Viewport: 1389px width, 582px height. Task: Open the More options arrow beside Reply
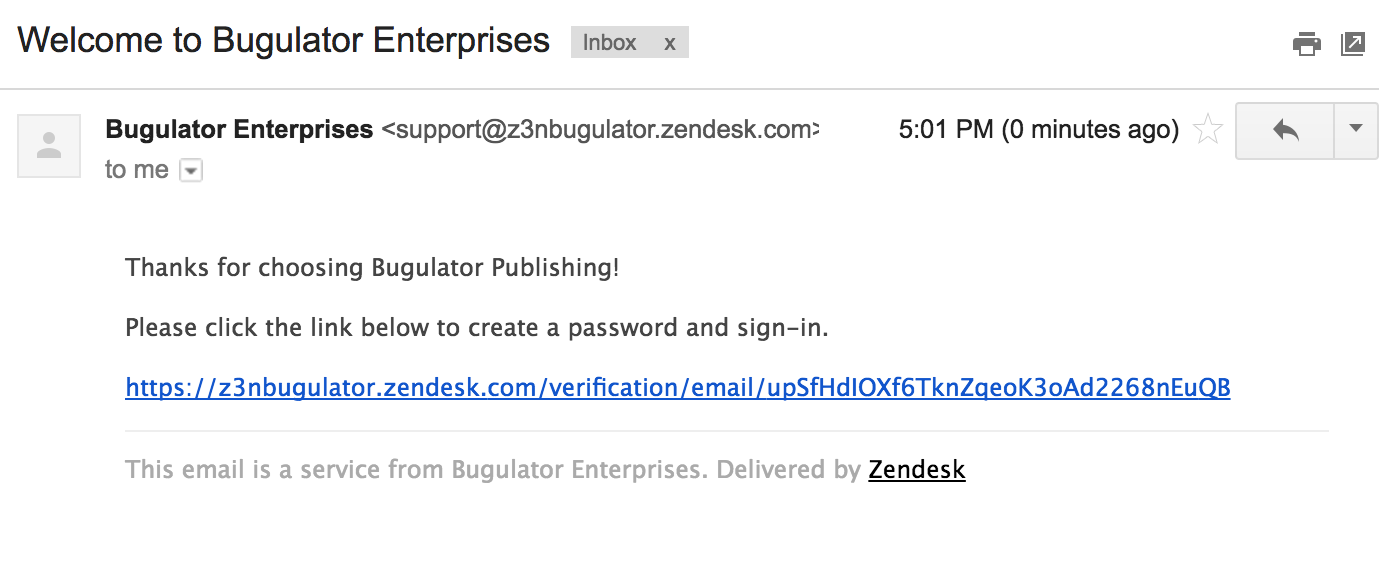[1356, 130]
